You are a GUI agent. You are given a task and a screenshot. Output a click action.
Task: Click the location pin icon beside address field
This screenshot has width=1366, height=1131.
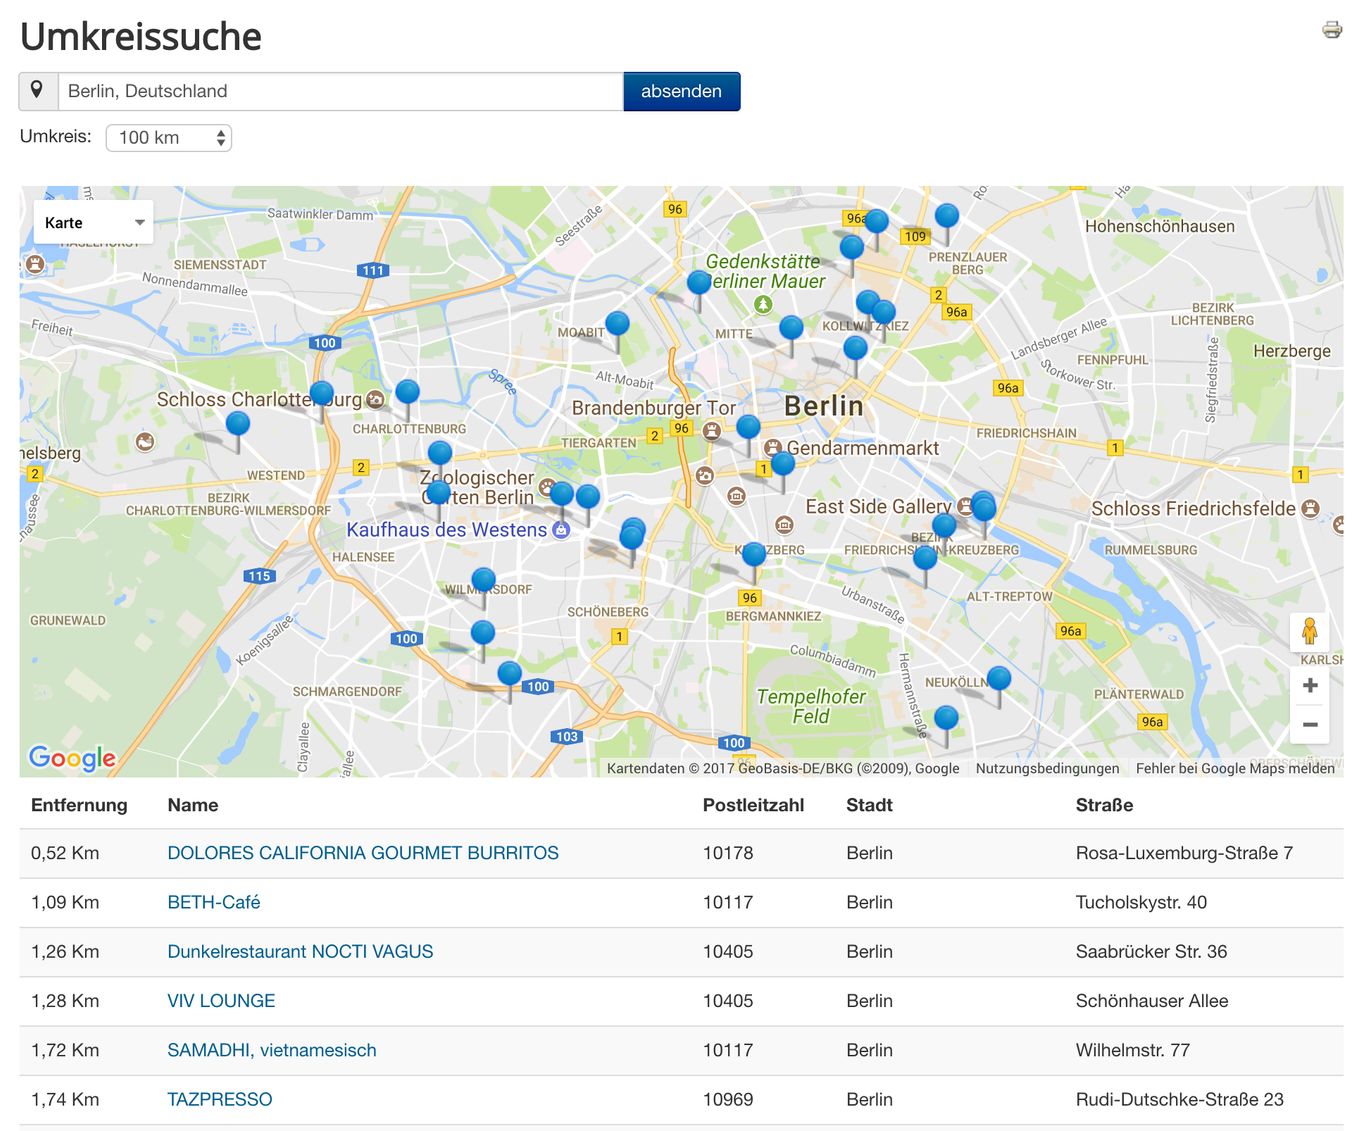38,91
